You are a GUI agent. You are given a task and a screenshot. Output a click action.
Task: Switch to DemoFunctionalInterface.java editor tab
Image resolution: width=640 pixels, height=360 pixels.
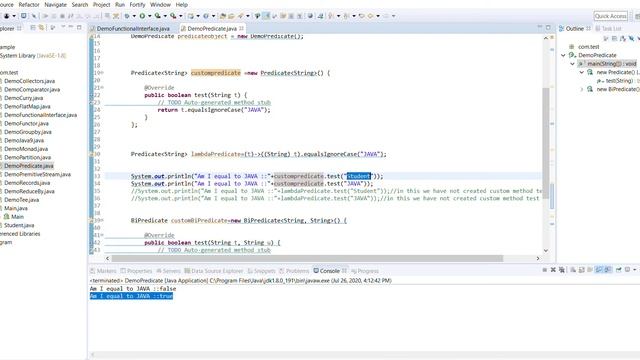tap(133, 29)
